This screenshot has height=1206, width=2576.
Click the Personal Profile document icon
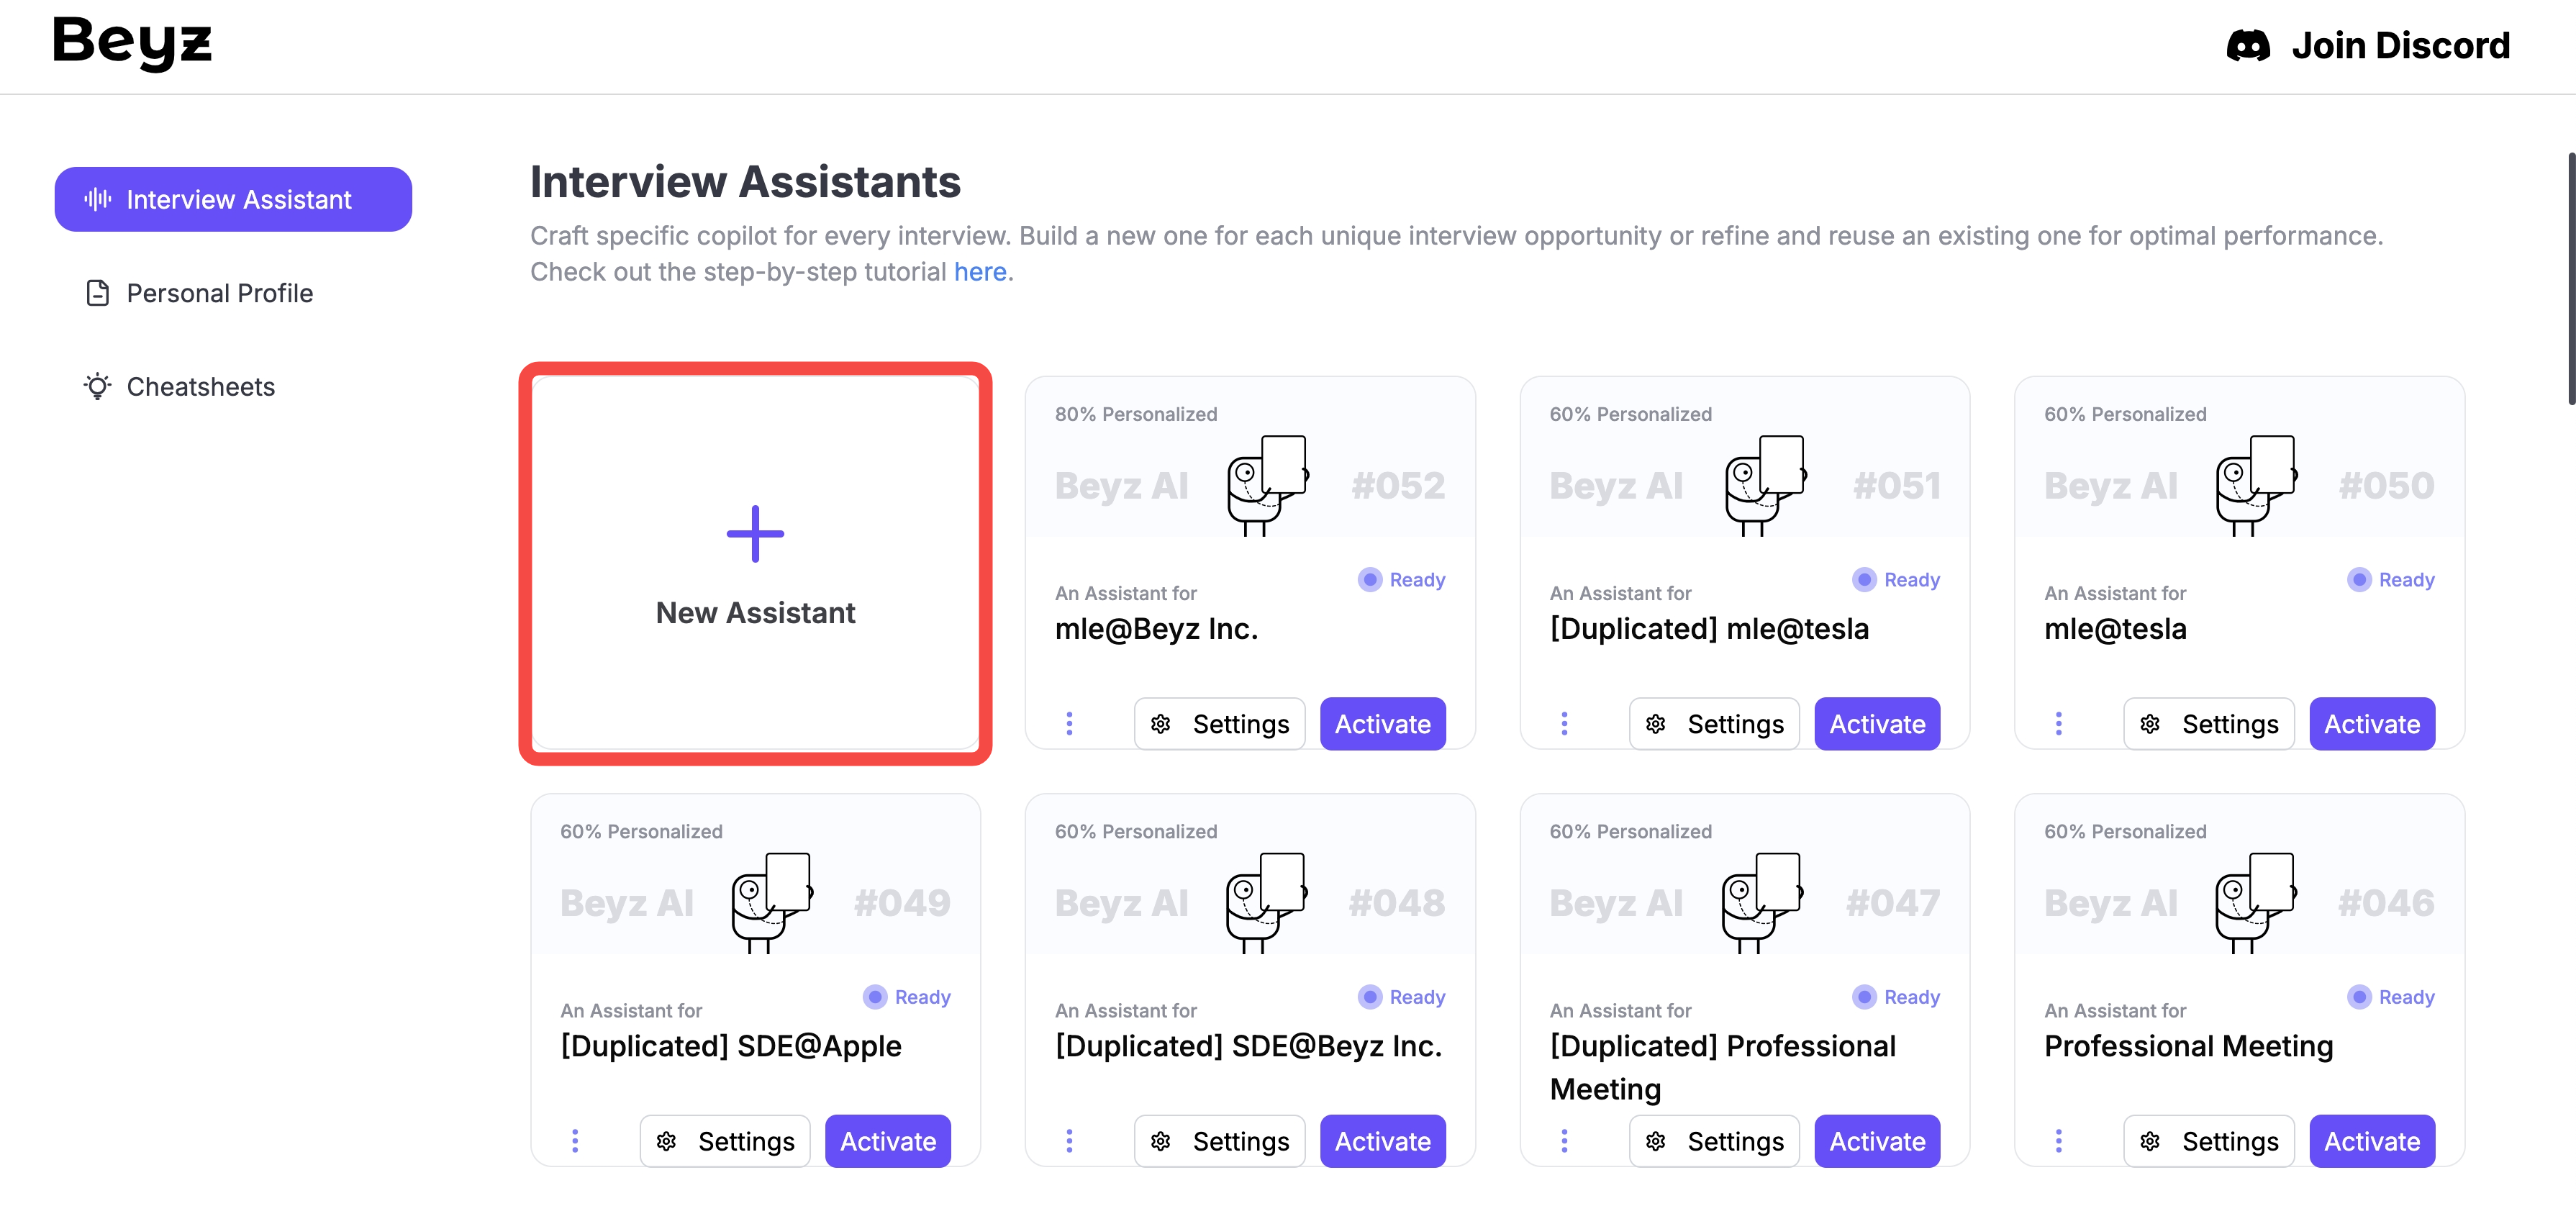(98, 293)
